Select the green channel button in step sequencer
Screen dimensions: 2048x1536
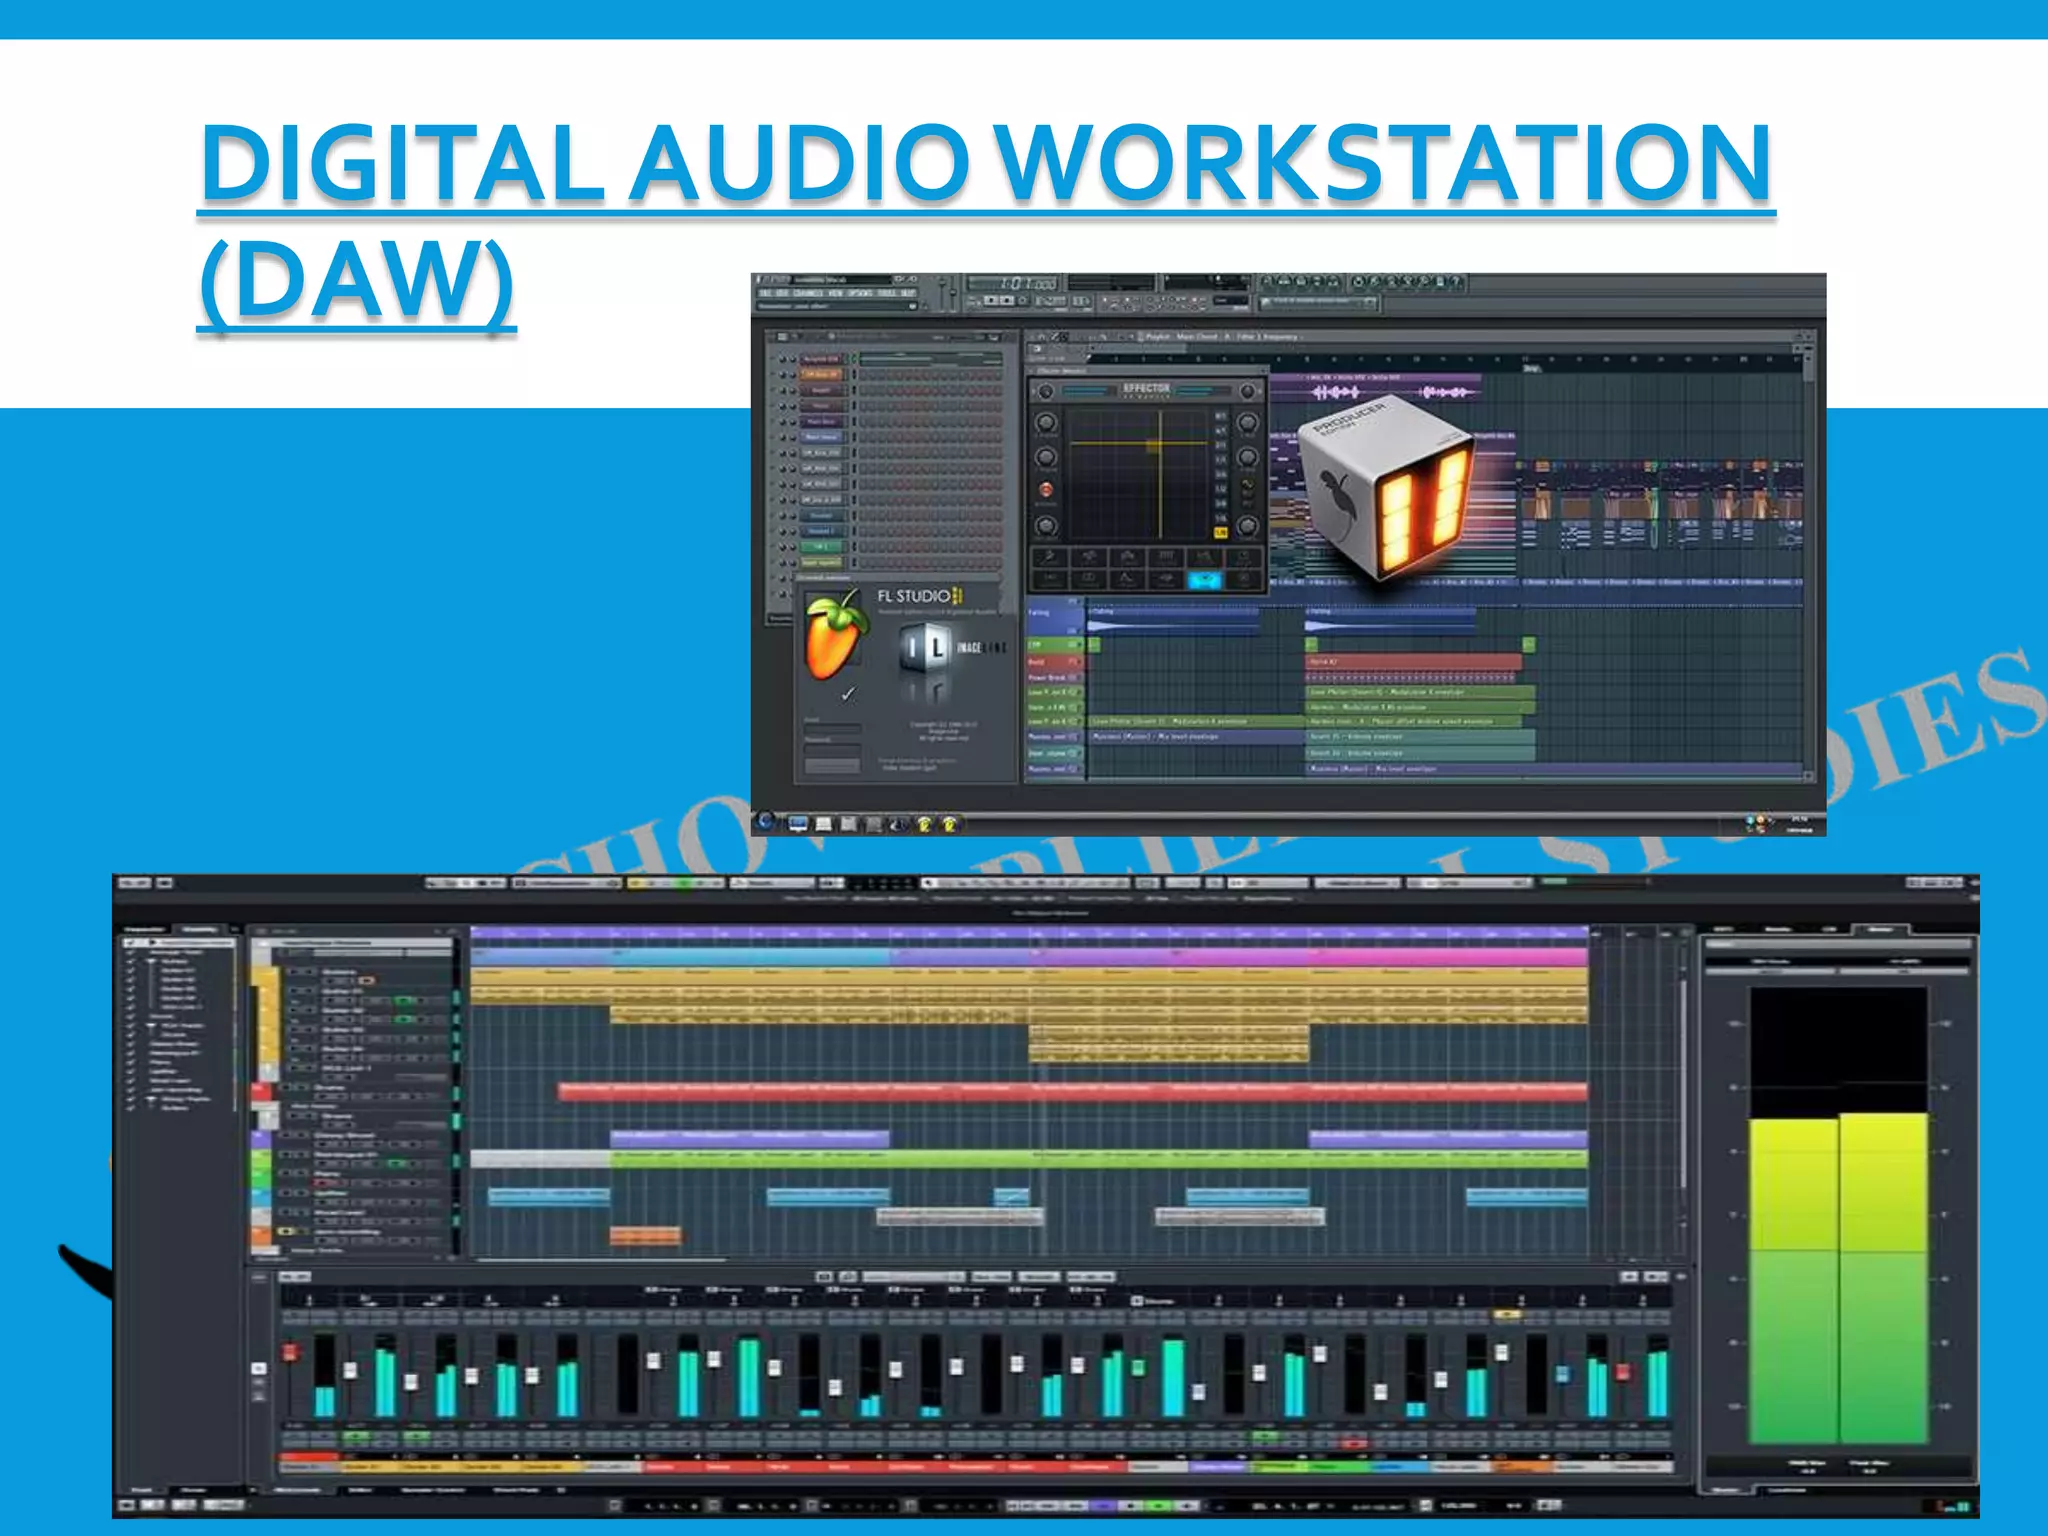(x=820, y=547)
